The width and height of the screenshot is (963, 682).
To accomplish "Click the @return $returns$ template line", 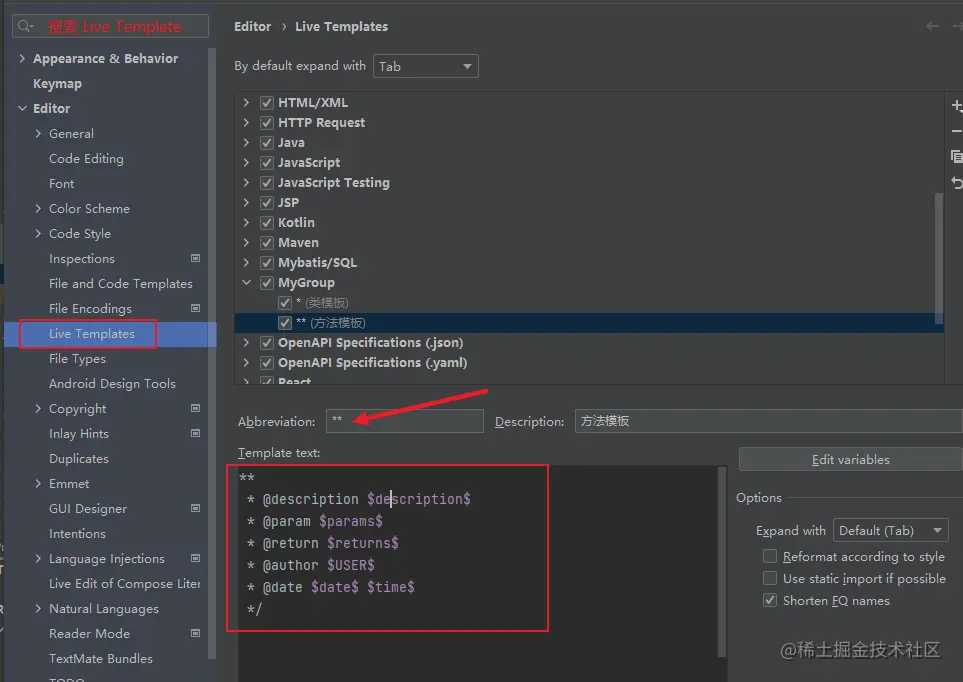I will tap(322, 543).
